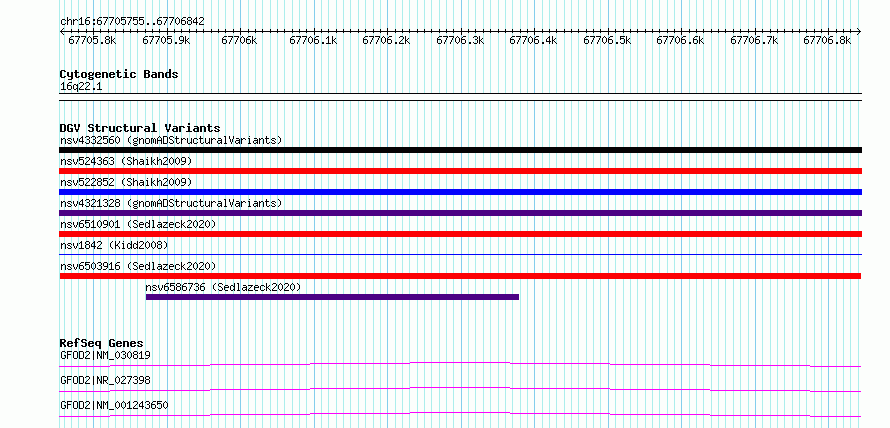
Task: Click the red nsv6503916 variant bar
Action: [x=460, y=276]
